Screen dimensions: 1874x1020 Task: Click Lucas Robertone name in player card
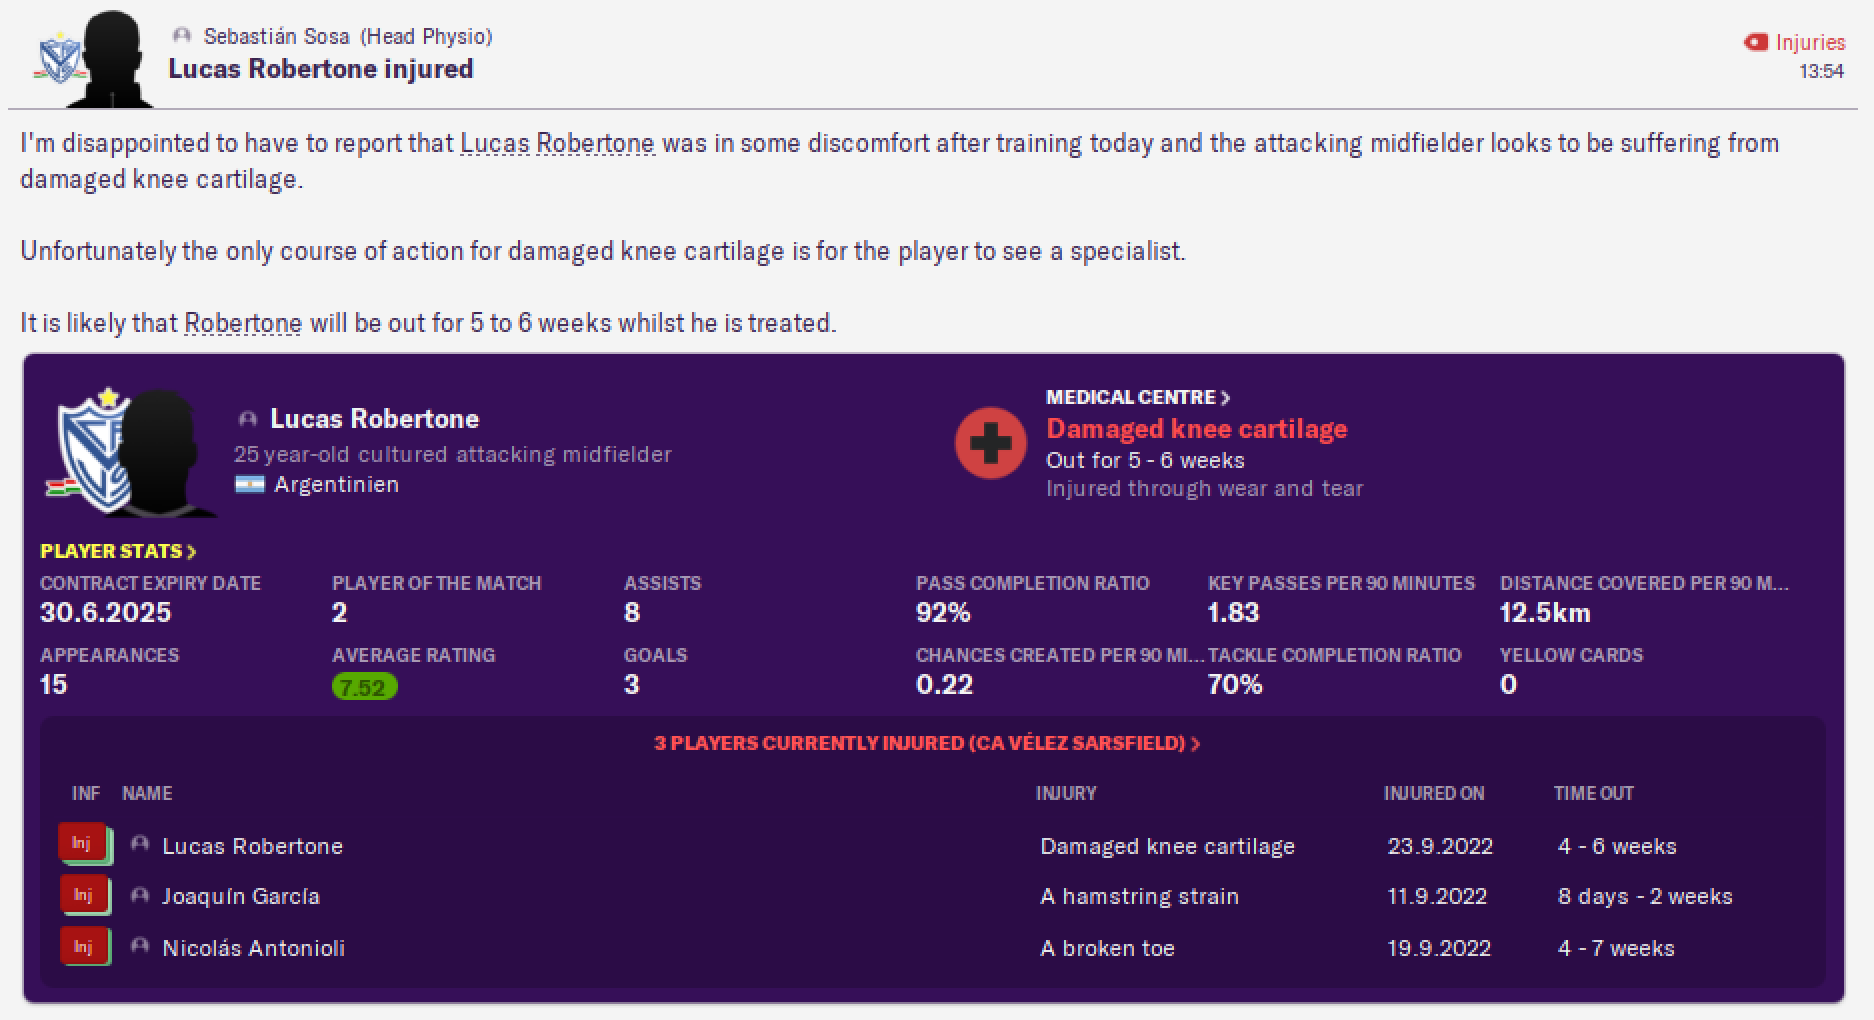click(374, 419)
